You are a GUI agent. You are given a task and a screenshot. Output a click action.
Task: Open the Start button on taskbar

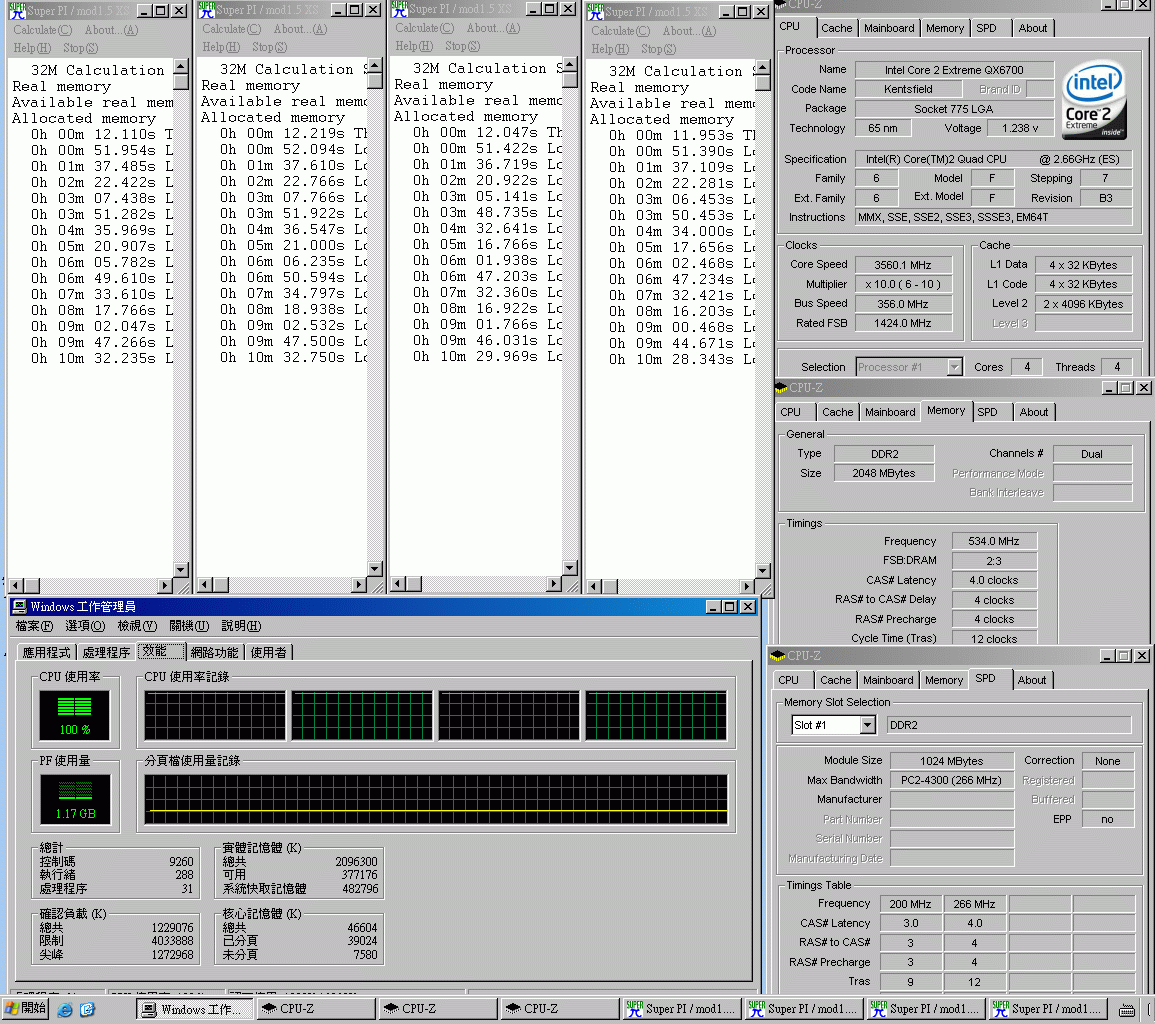coord(26,1009)
